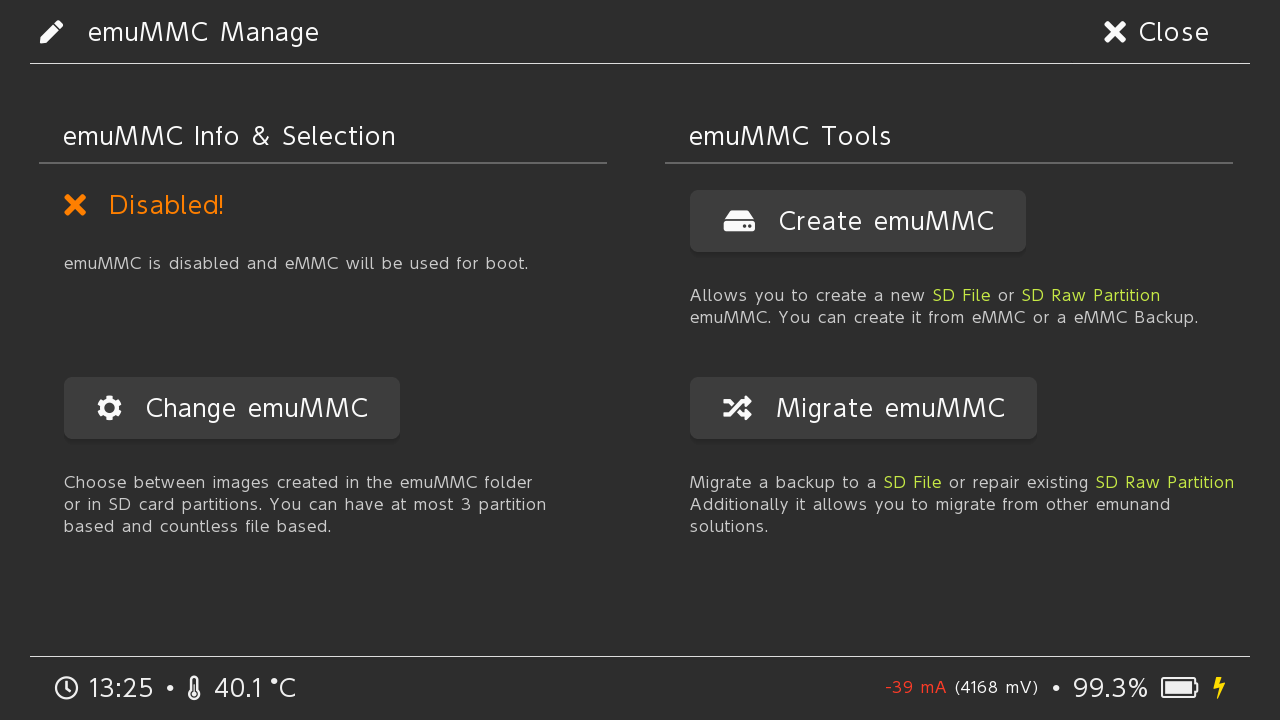Click the battery icon in status bar
Image resolution: width=1280 pixels, height=720 pixels.
click(x=1180, y=688)
